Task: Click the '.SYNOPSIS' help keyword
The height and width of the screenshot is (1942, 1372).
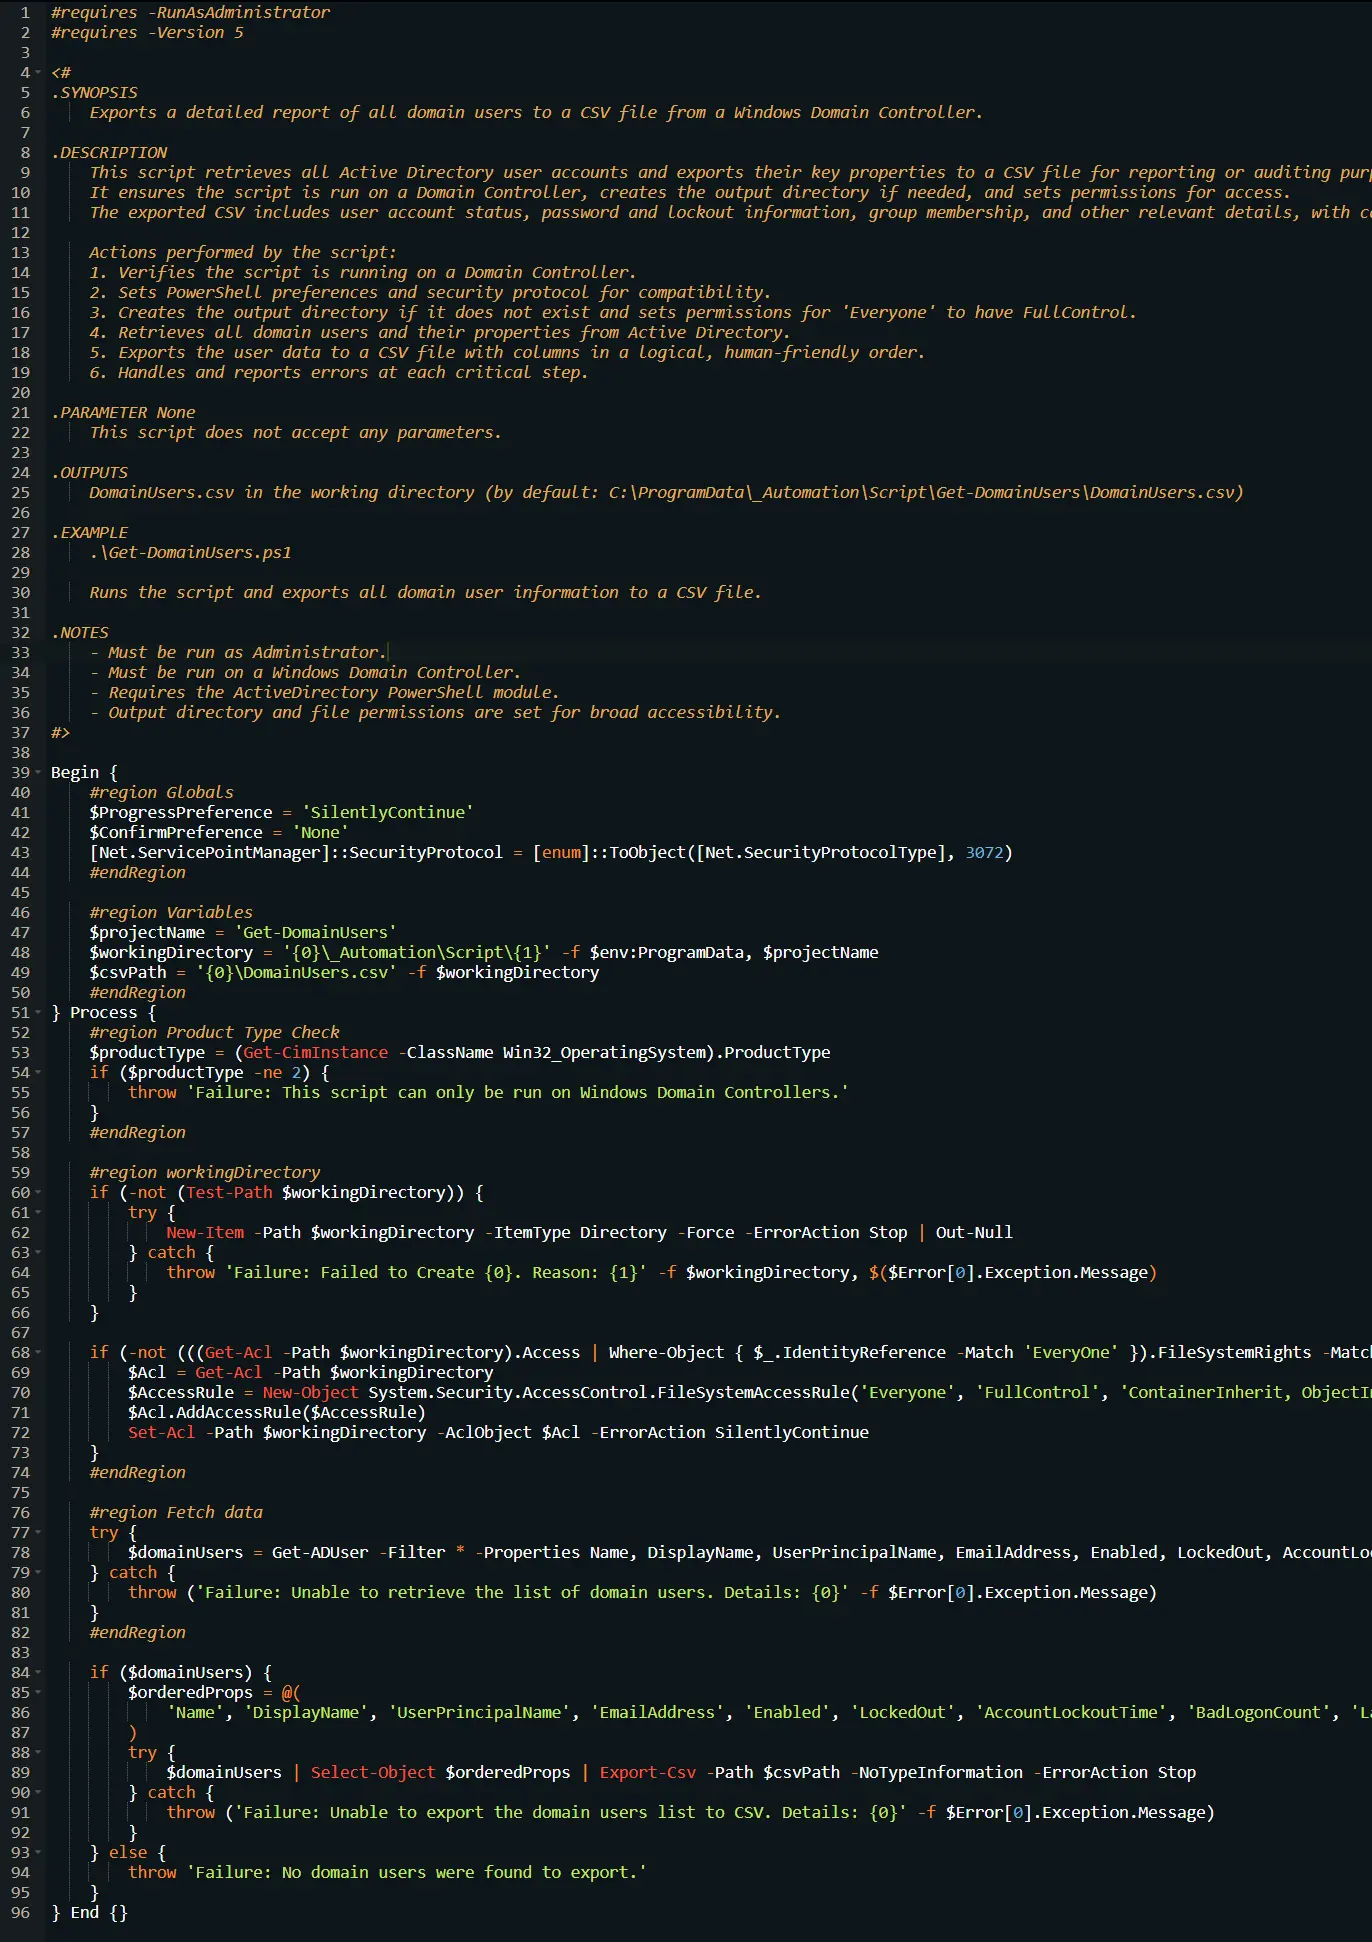Action: point(95,92)
